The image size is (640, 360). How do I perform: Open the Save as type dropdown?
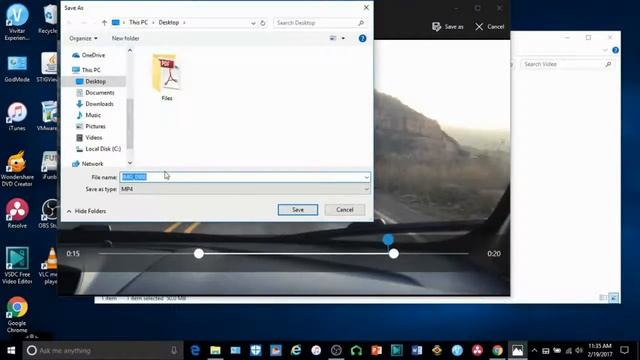pyautogui.click(x=244, y=189)
